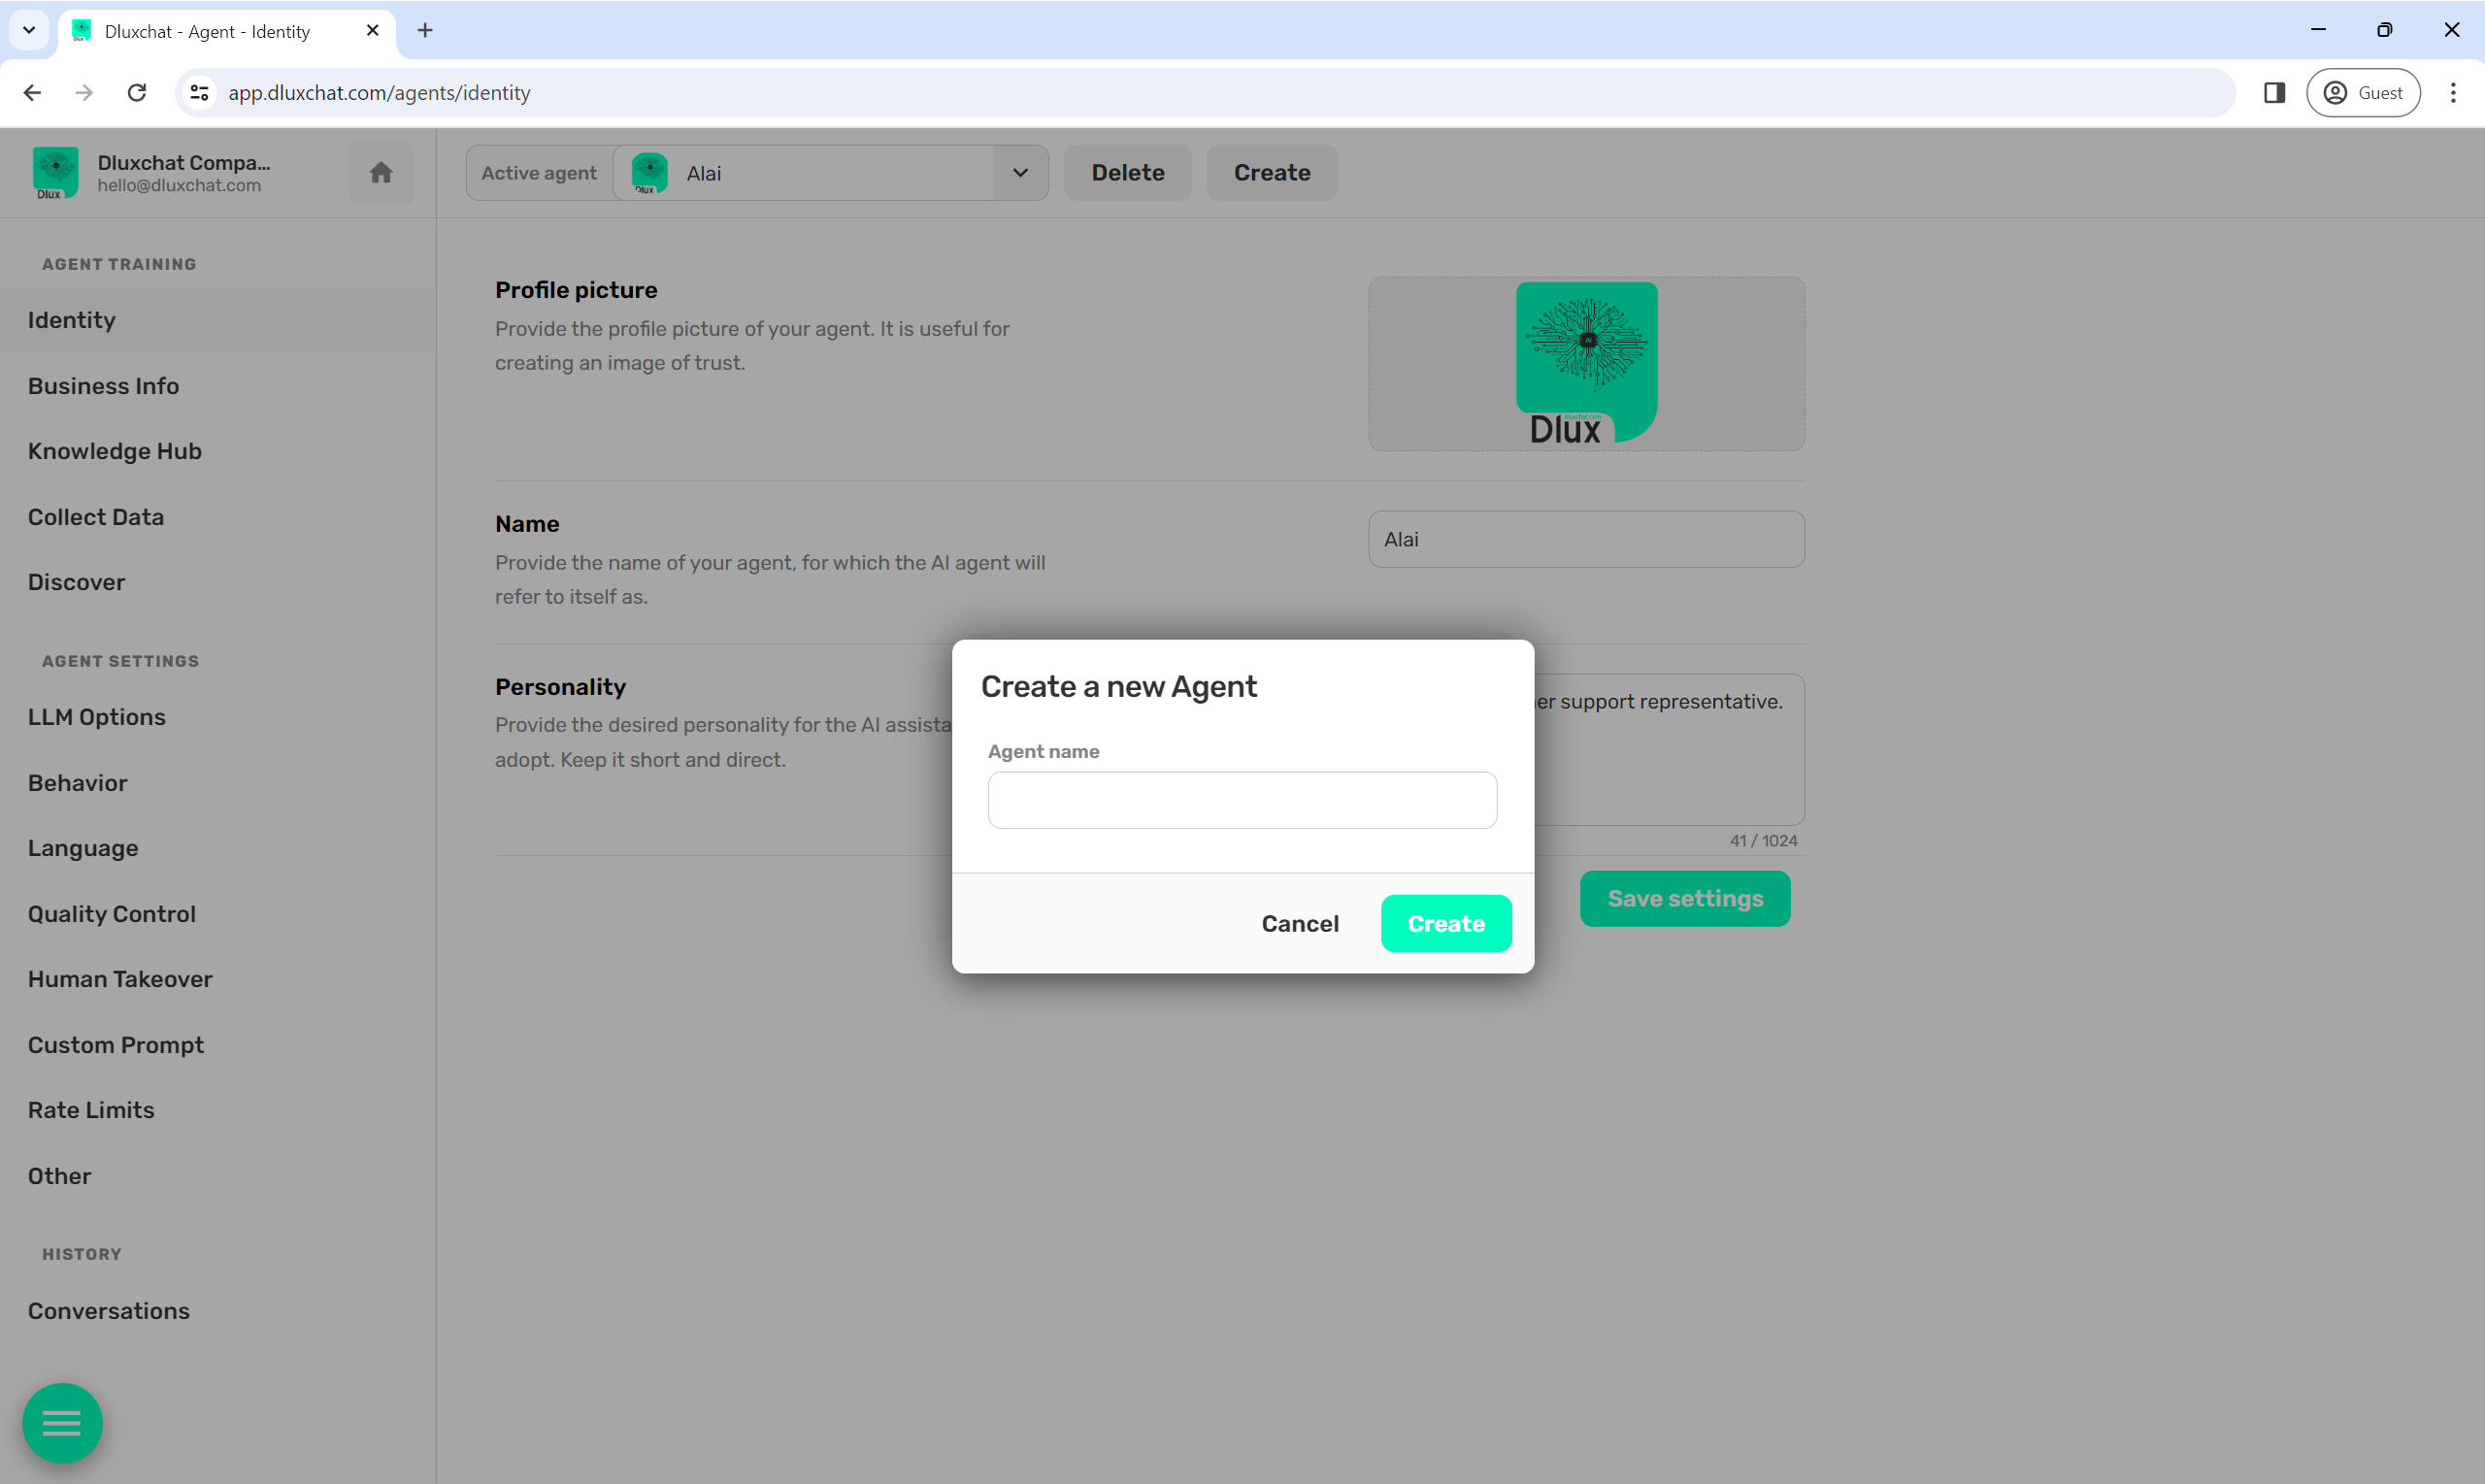2485x1484 pixels.
Task: Click the Guest profile button
Action: [x=2362, y=92]
